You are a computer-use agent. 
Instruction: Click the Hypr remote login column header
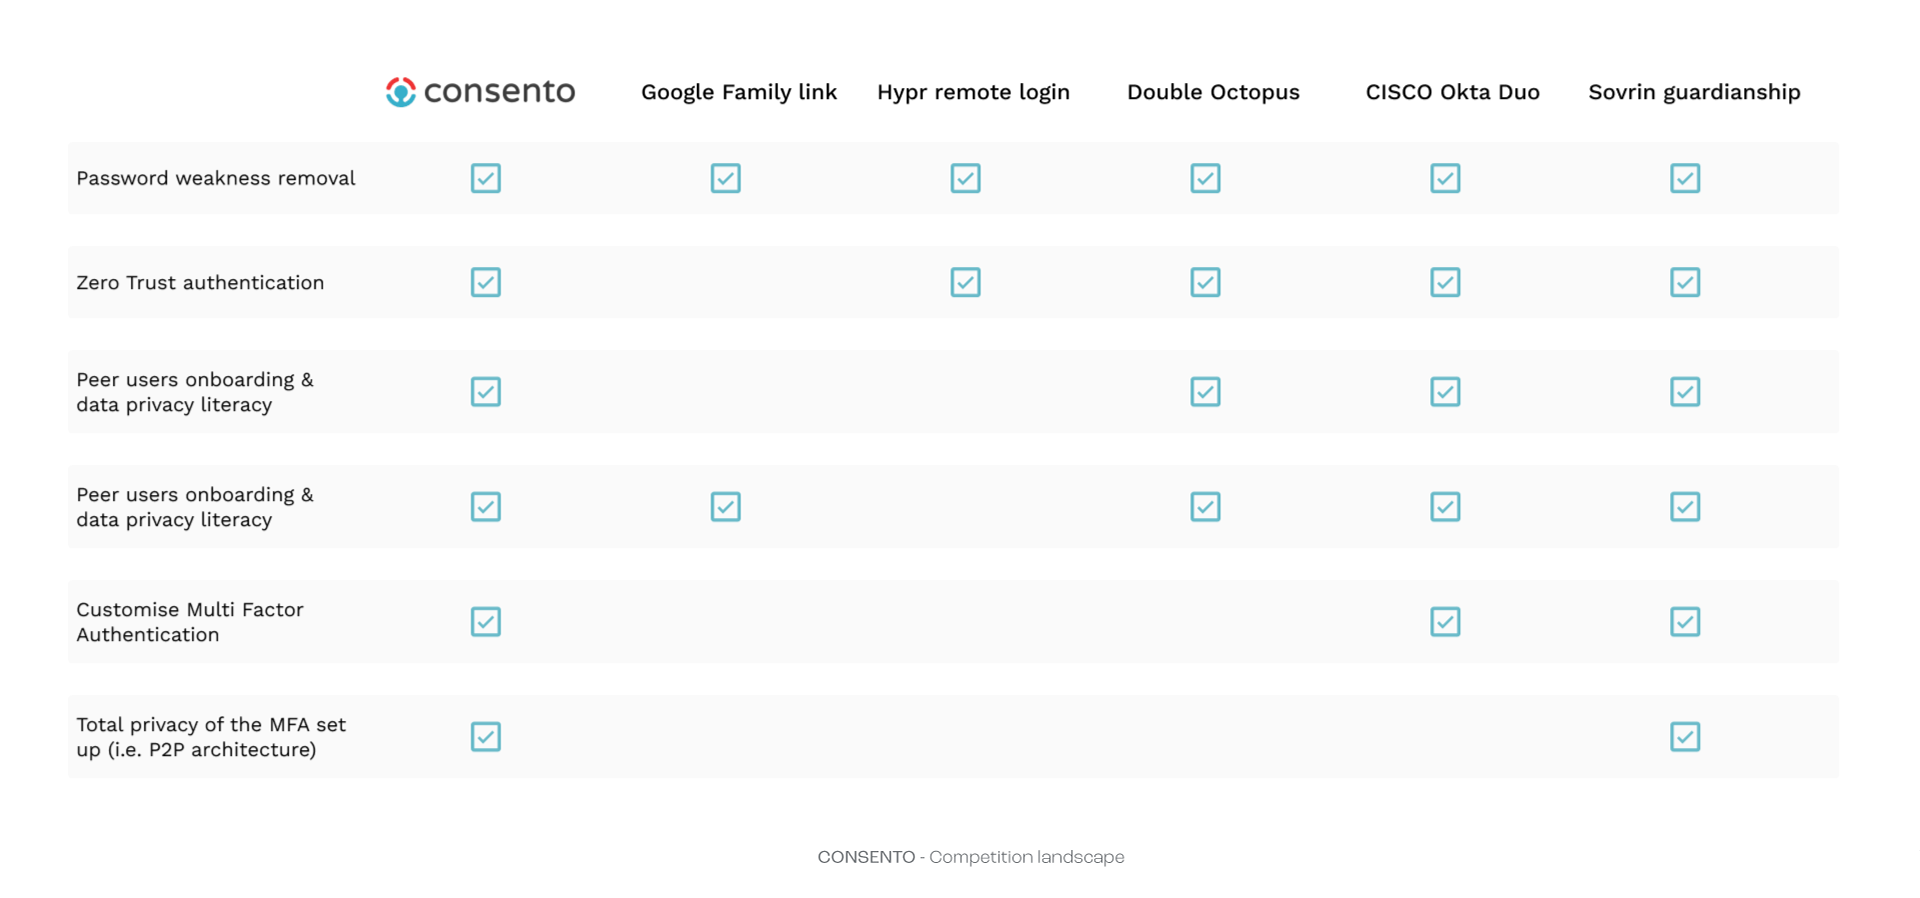tap(973, 92)
